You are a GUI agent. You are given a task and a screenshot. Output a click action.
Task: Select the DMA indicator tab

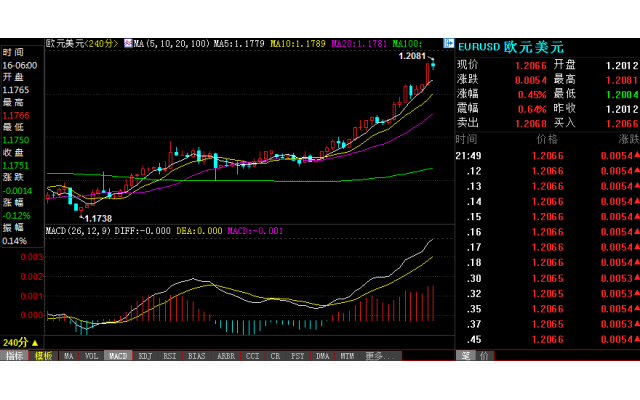click(322, 355)
